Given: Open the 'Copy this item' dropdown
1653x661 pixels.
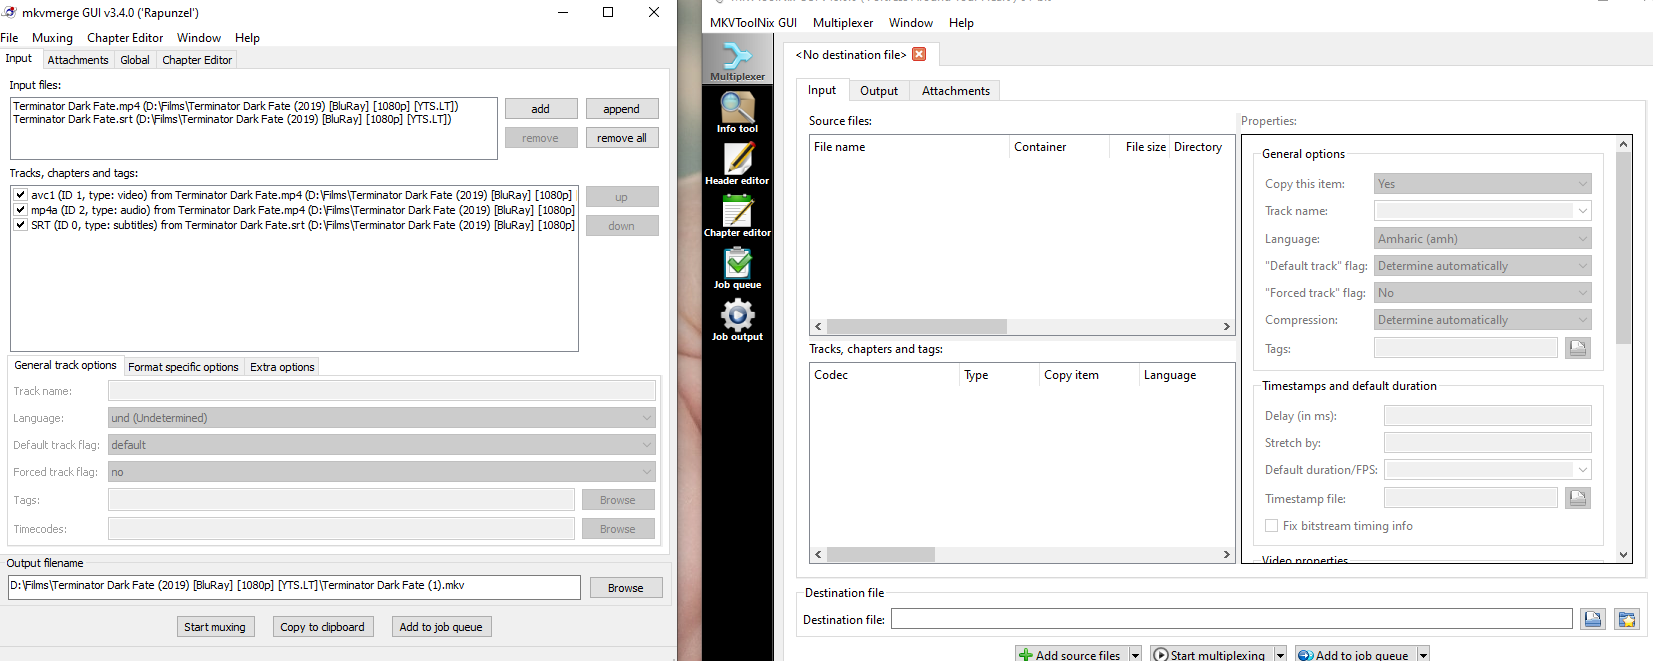Looking at the screenshot, I should pos(1482,184).
